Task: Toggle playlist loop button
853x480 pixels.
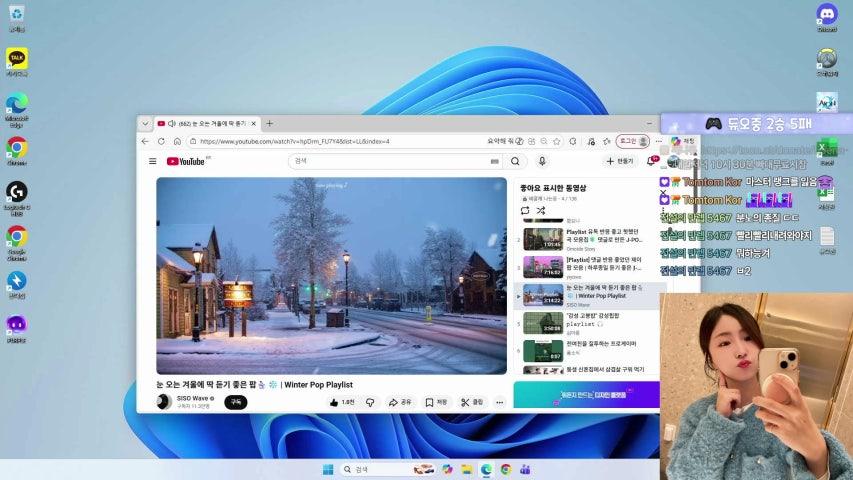Action: pos(525,211)
